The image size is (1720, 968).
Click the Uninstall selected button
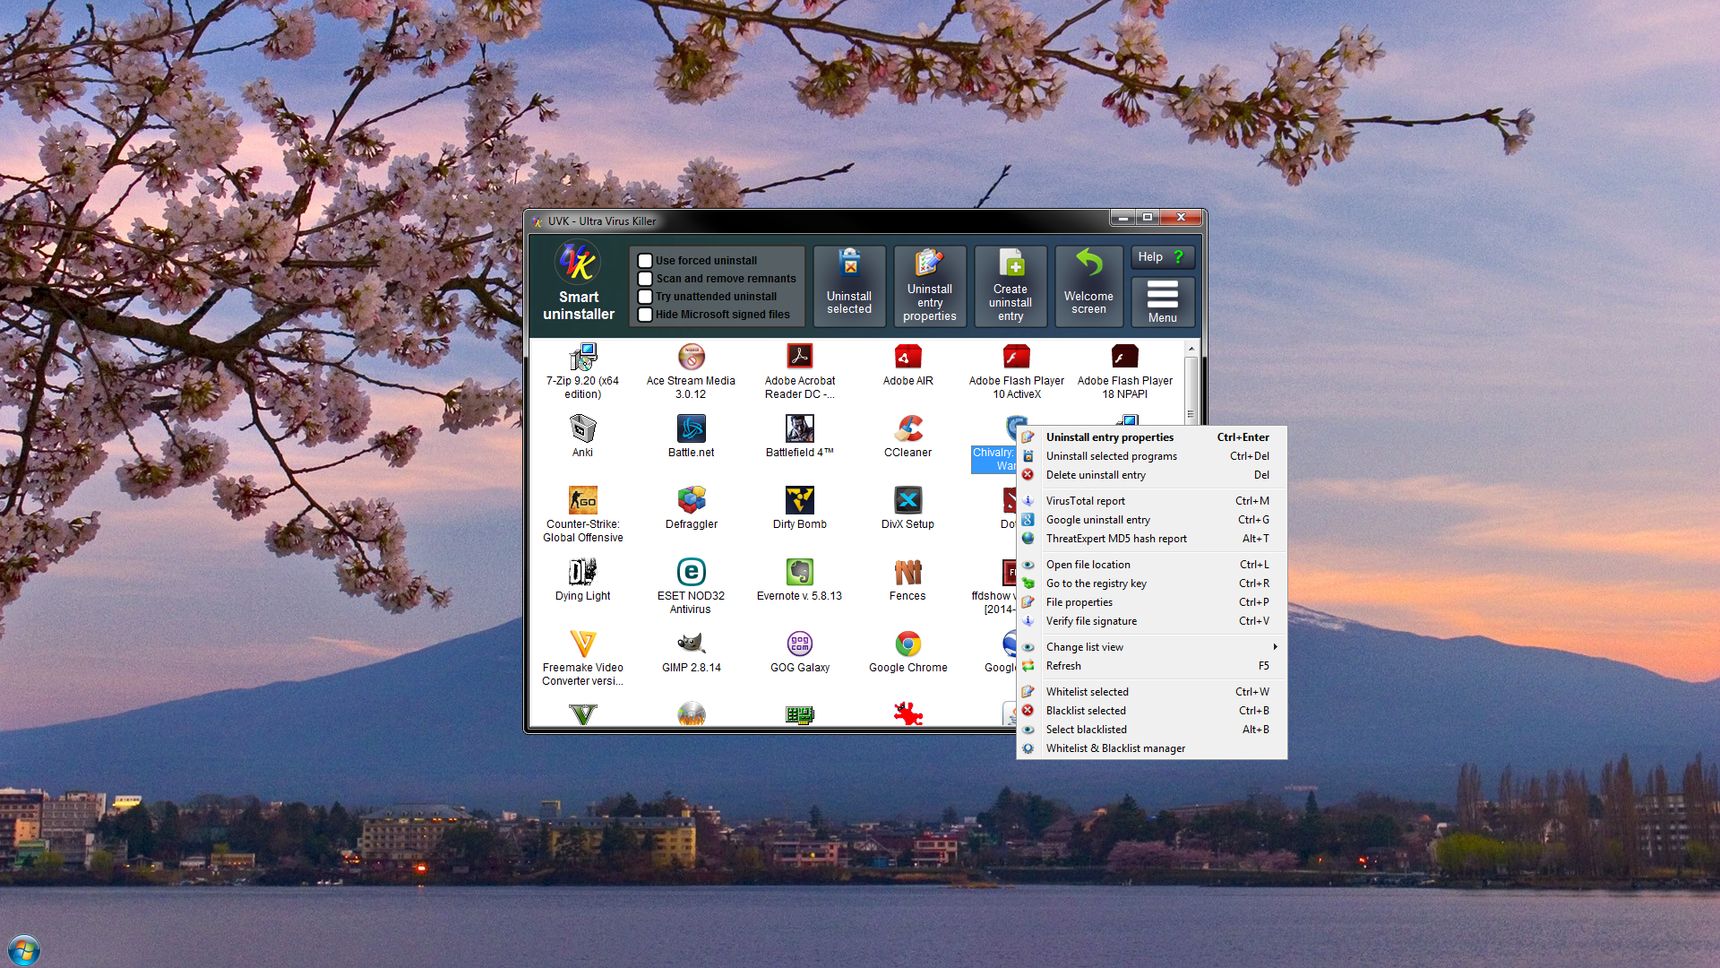click(849, 286)
